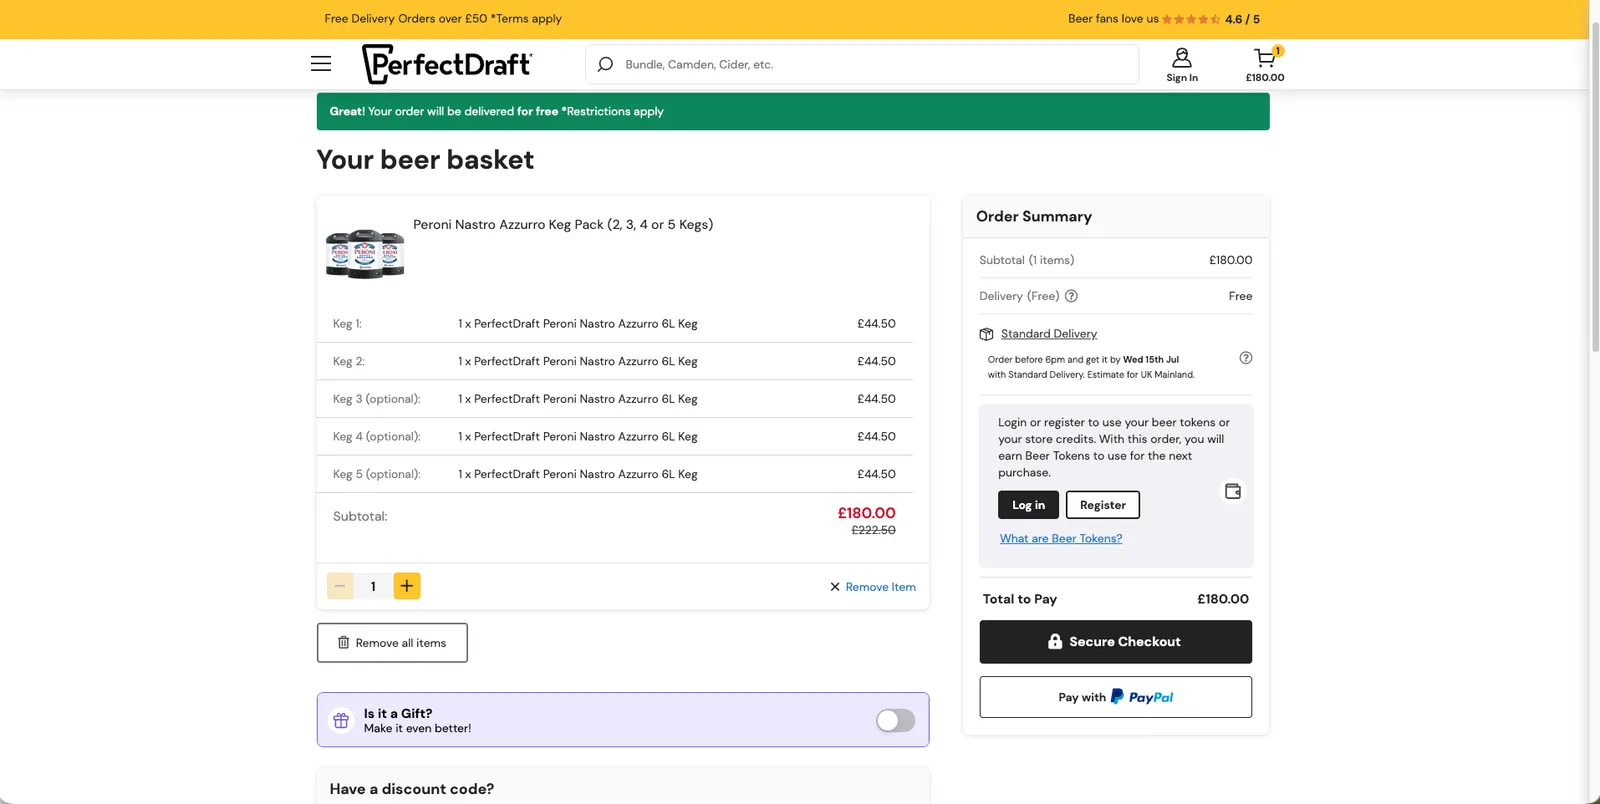Image resolution: width=1600 pixels, height=804 pixels.
Task: Click the PerfectDraft logo
Action: (447, 64)
